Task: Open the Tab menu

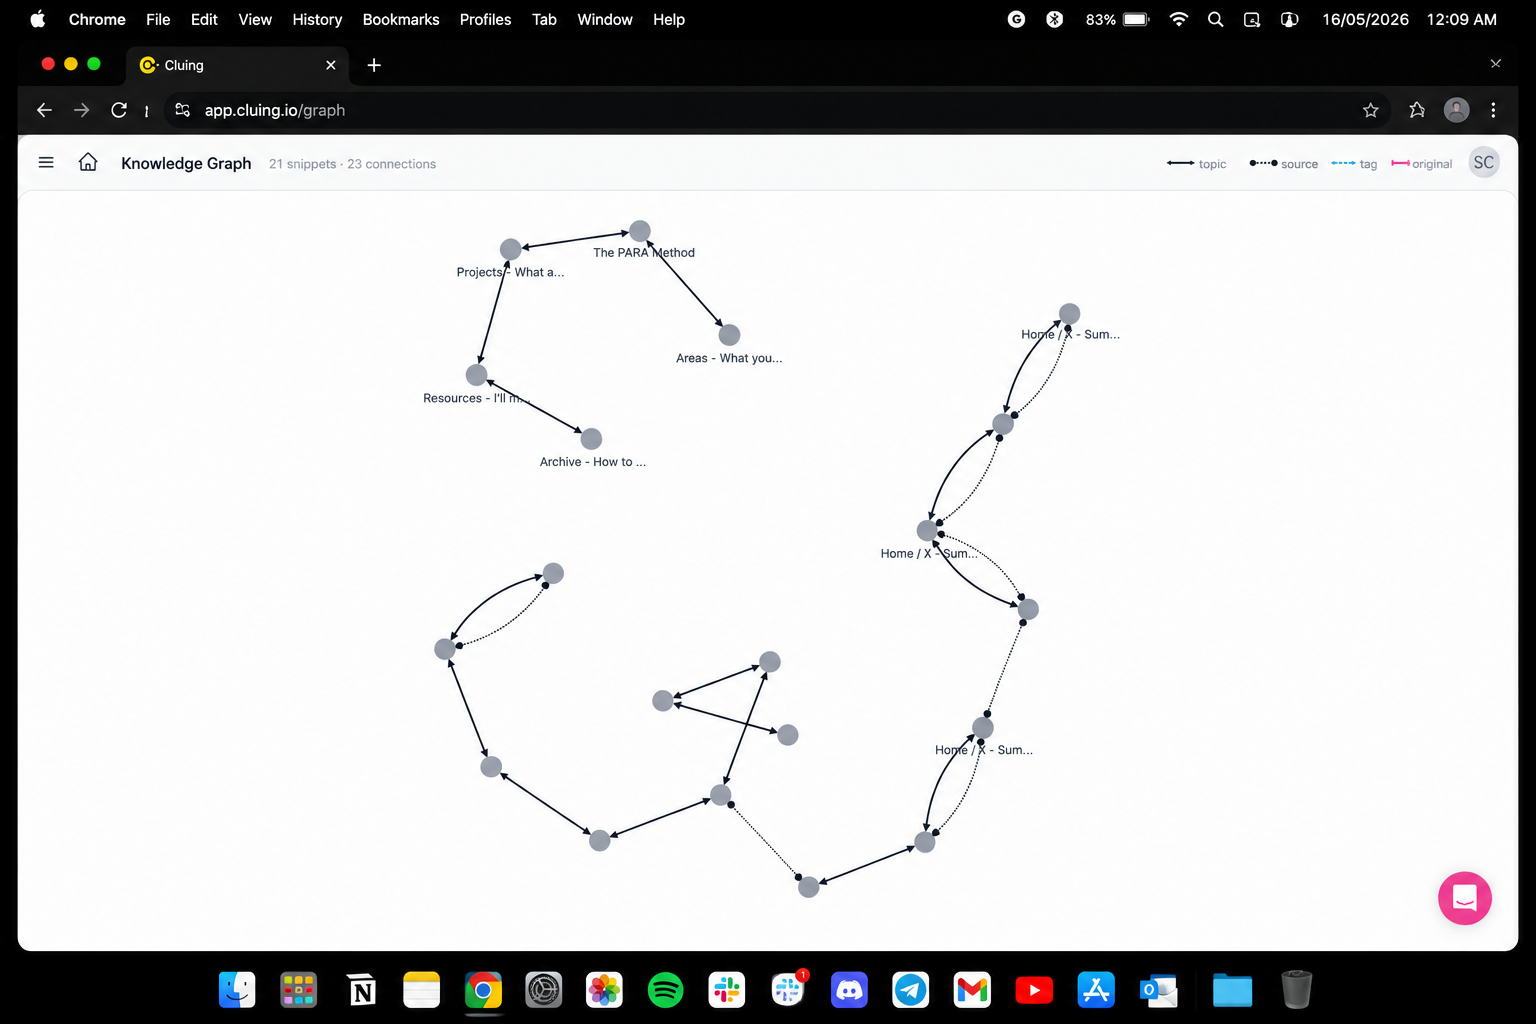Action: (544, 19)
